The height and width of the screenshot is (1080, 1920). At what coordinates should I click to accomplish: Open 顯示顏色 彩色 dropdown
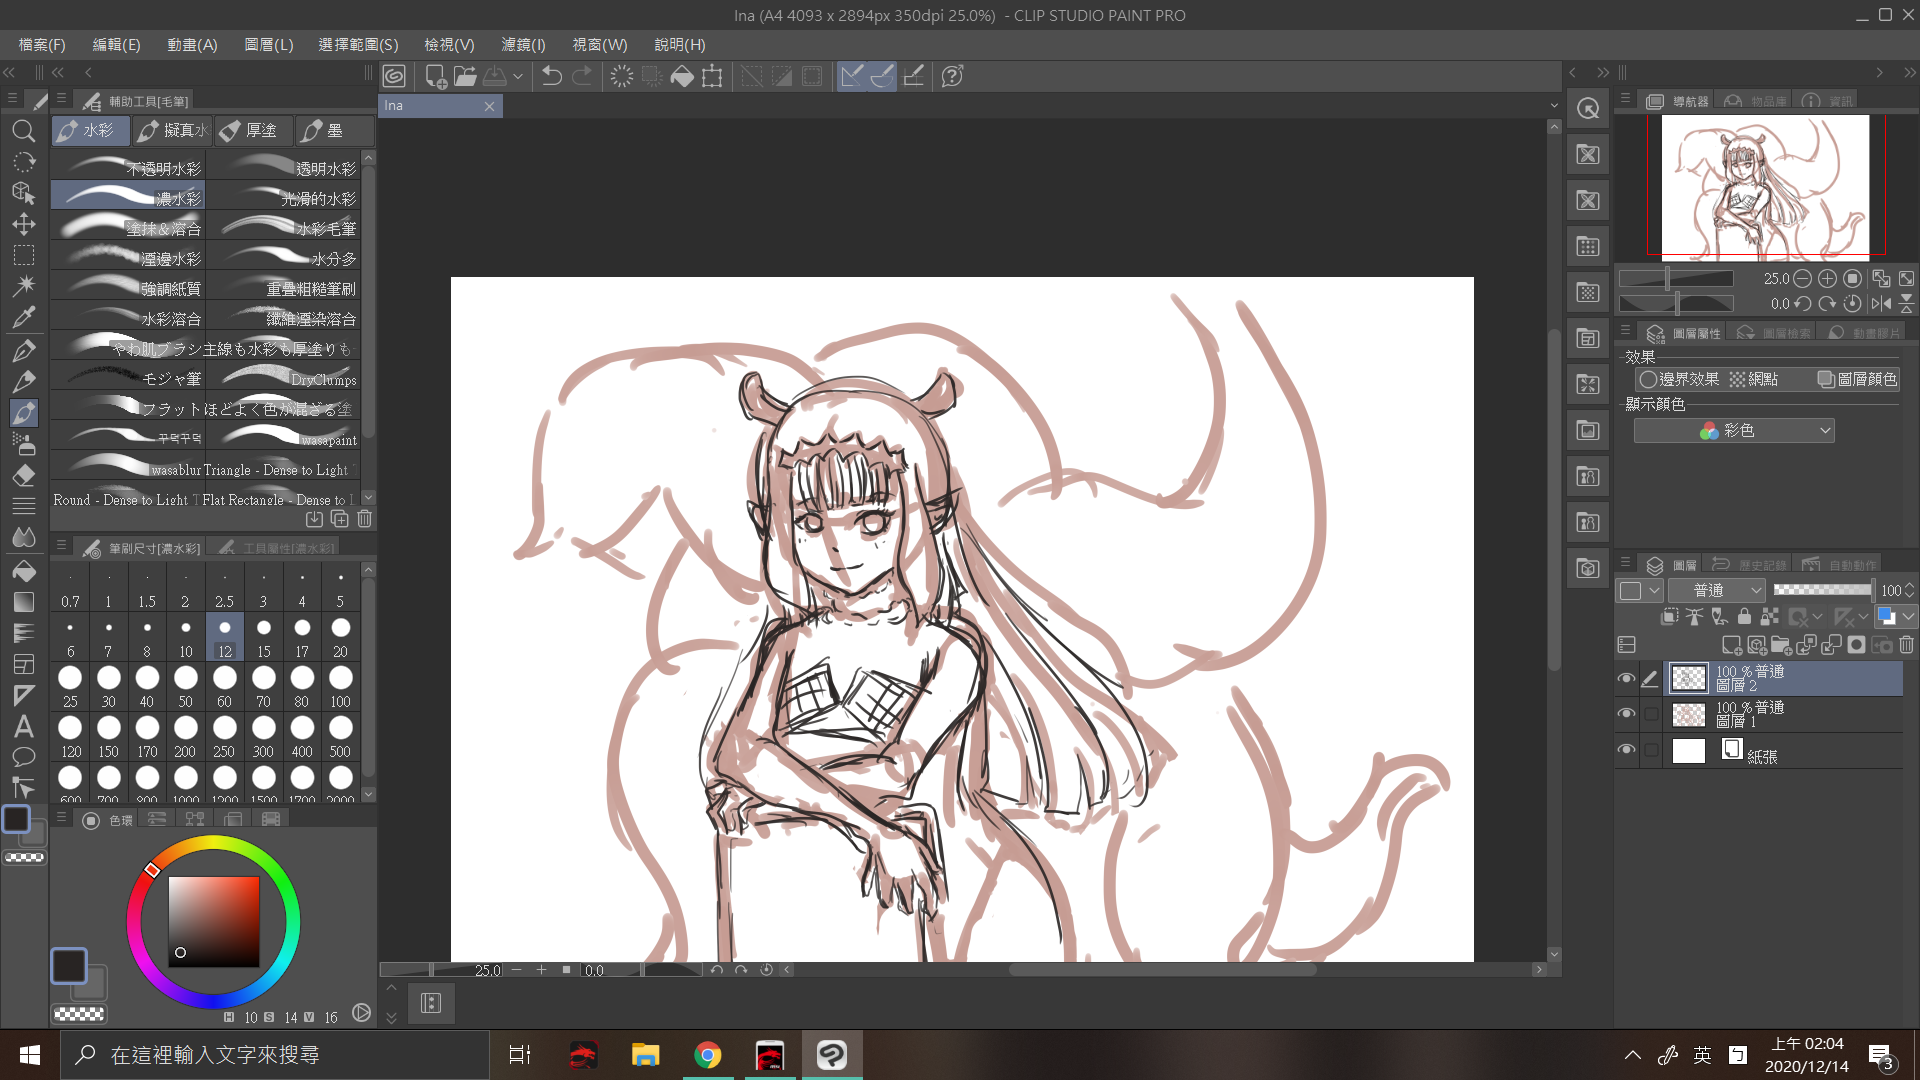coord(1734,430)
